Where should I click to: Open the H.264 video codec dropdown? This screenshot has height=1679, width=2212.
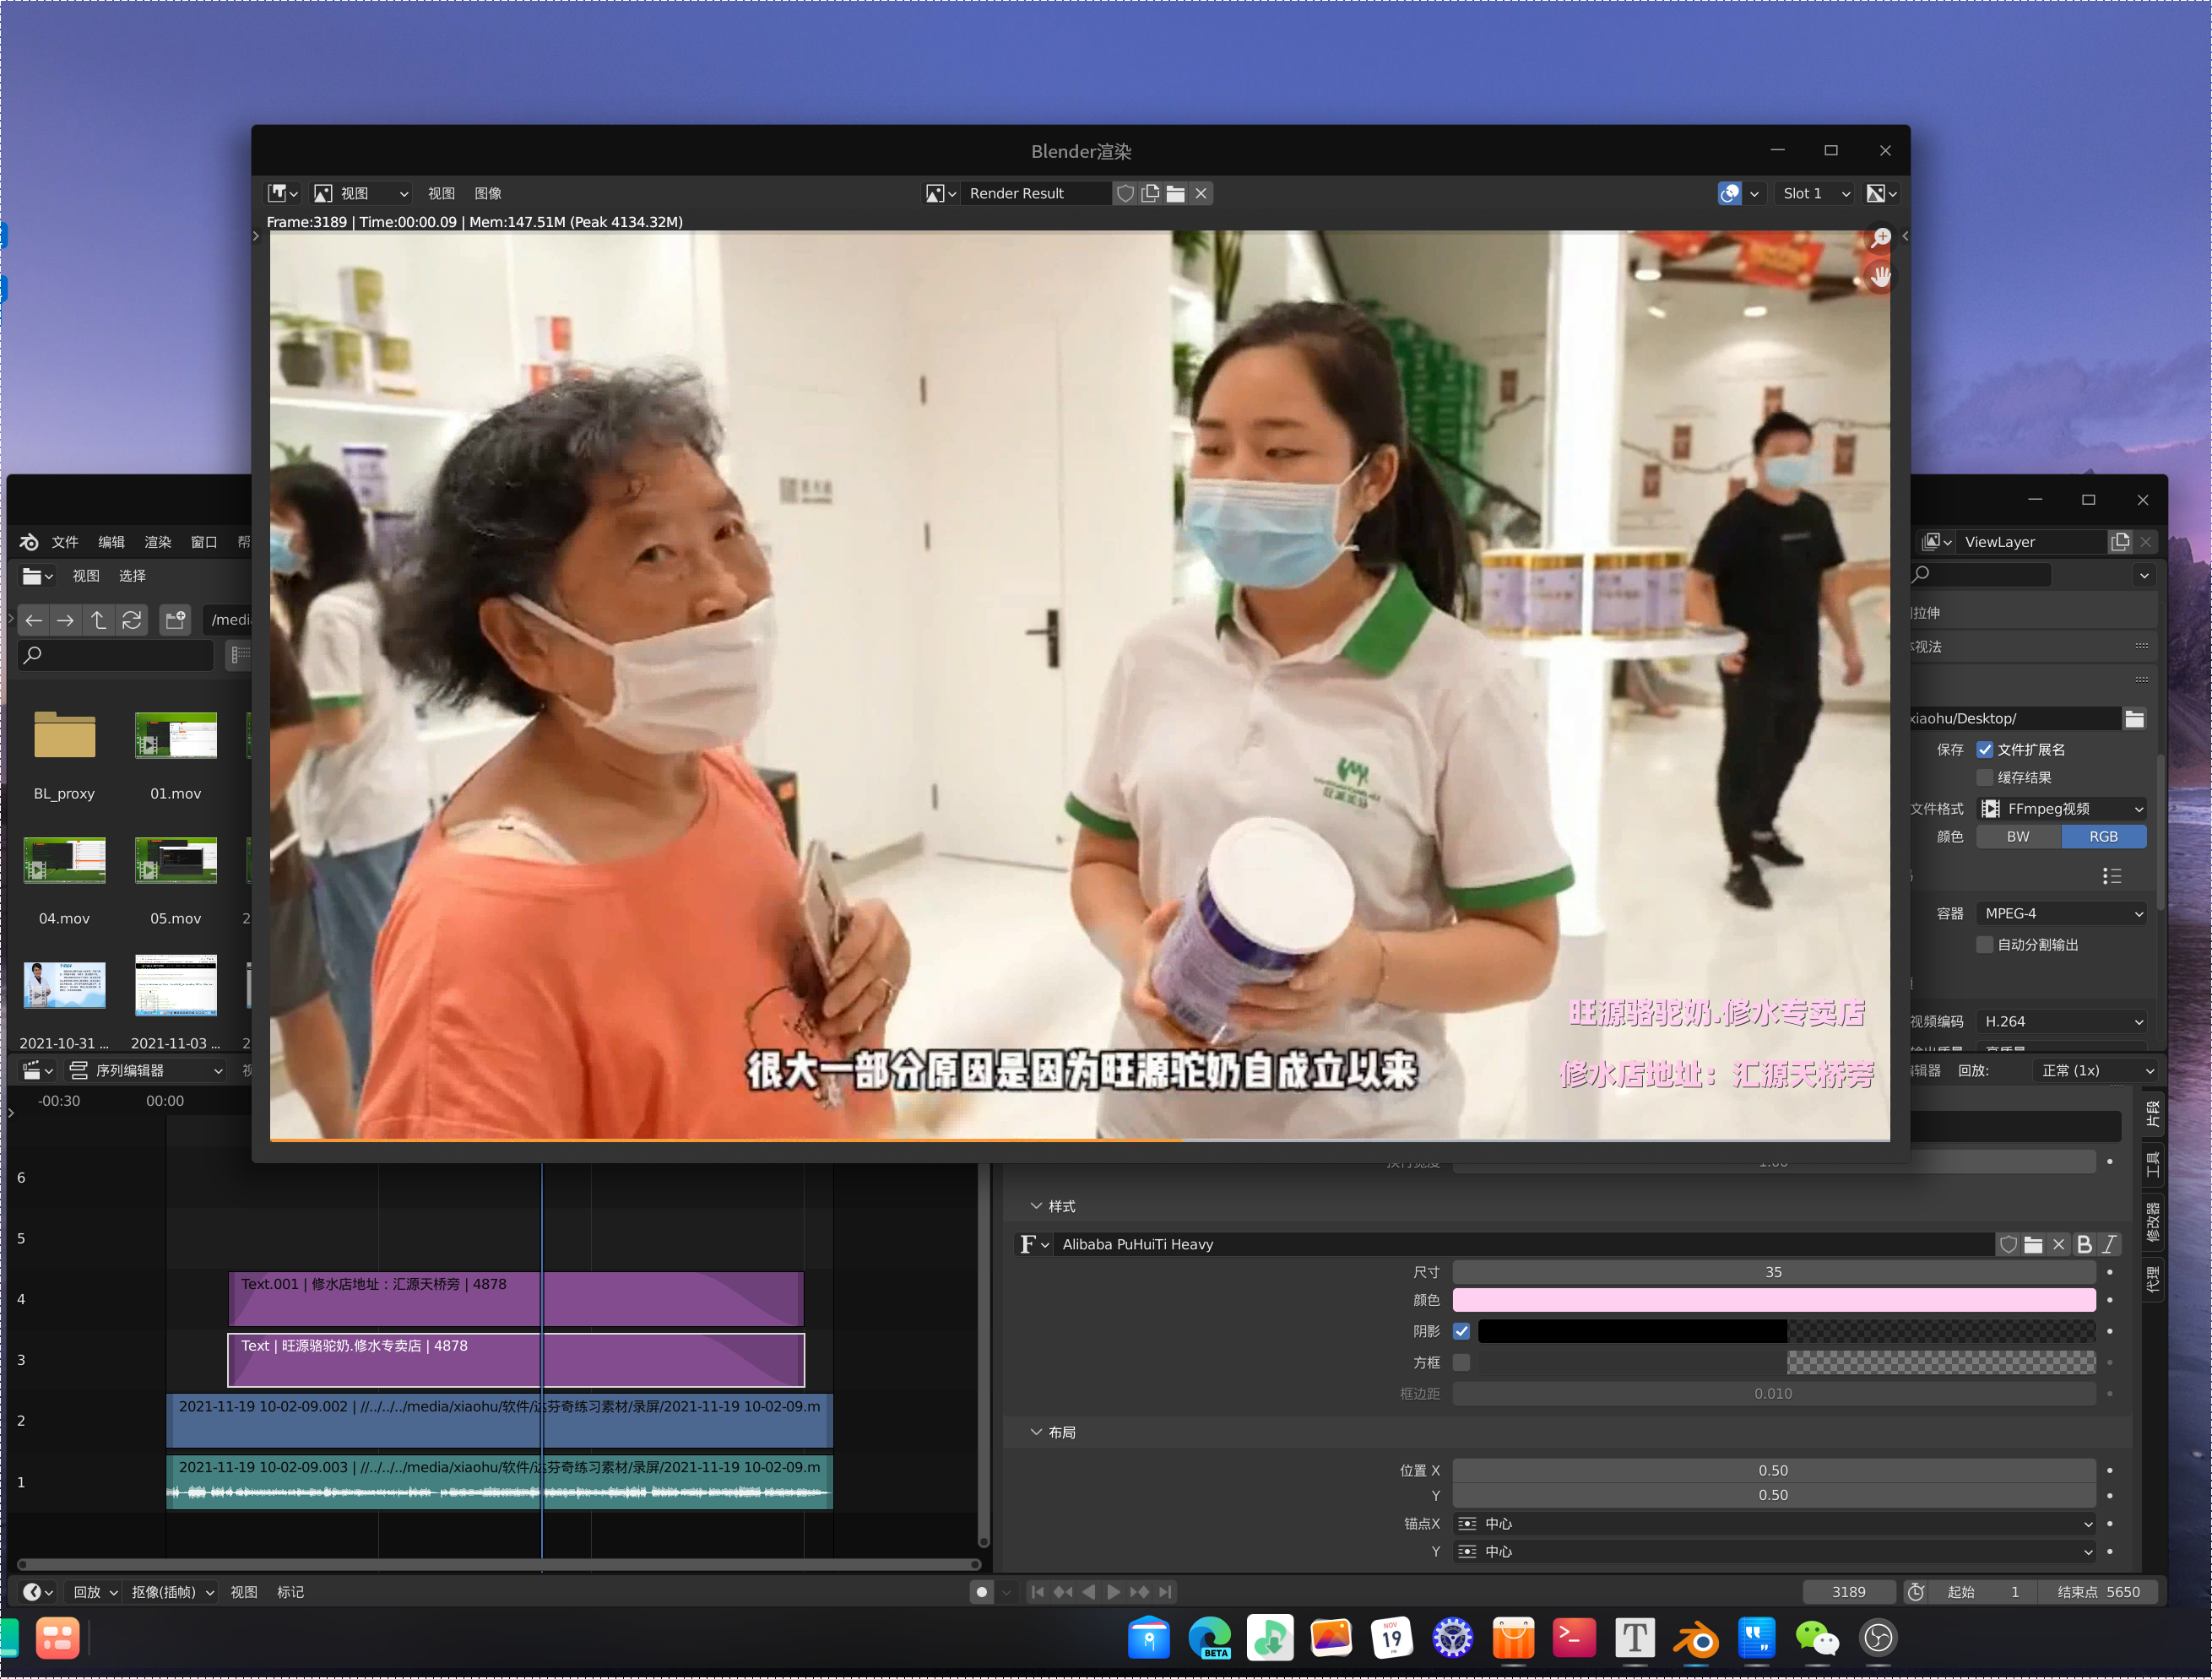2062,1021
